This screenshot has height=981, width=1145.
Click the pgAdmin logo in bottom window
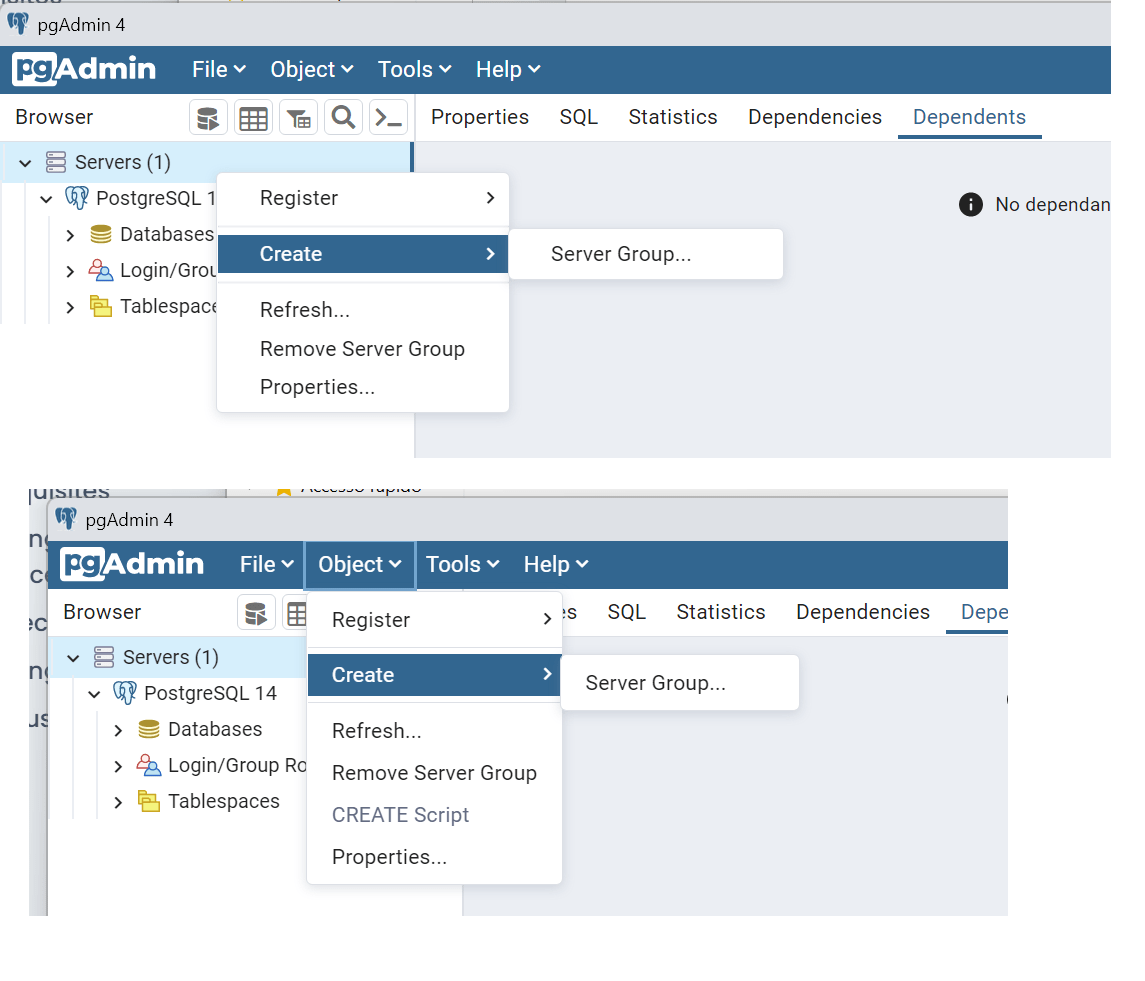point(132,565)
